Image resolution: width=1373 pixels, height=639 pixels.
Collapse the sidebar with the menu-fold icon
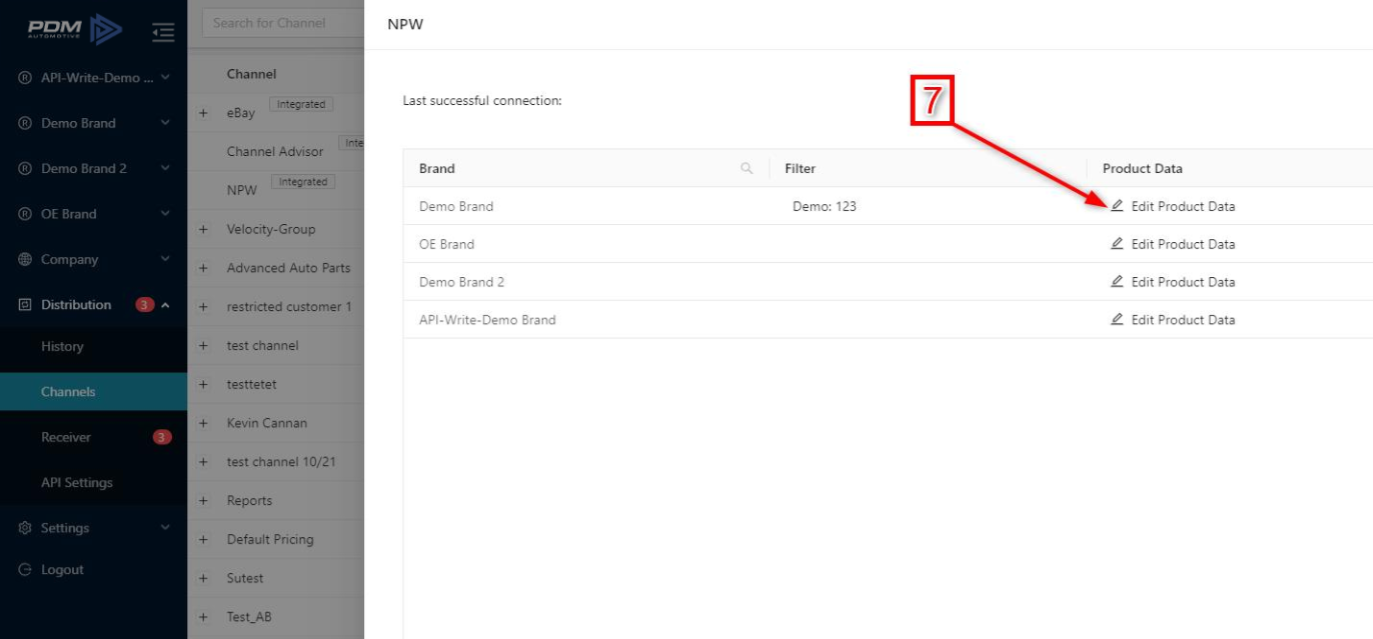click(x=163, y=32)
